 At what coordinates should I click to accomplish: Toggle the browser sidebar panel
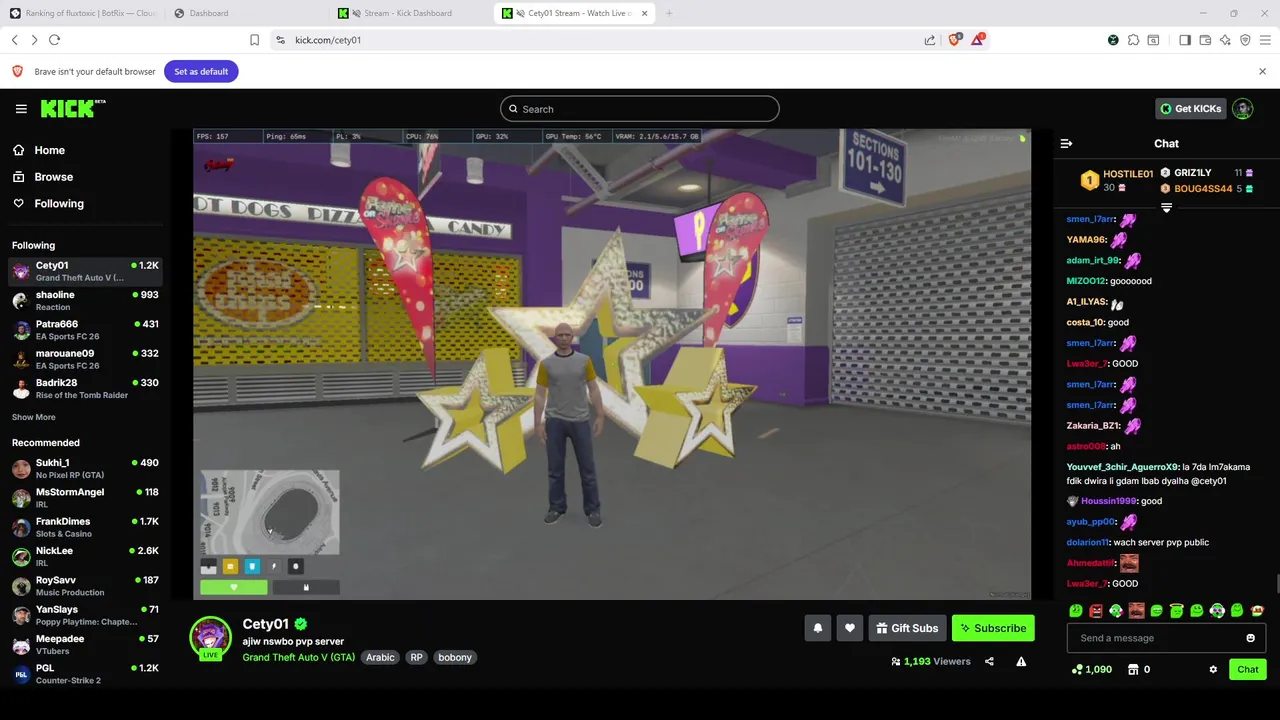click(1185, 40)
